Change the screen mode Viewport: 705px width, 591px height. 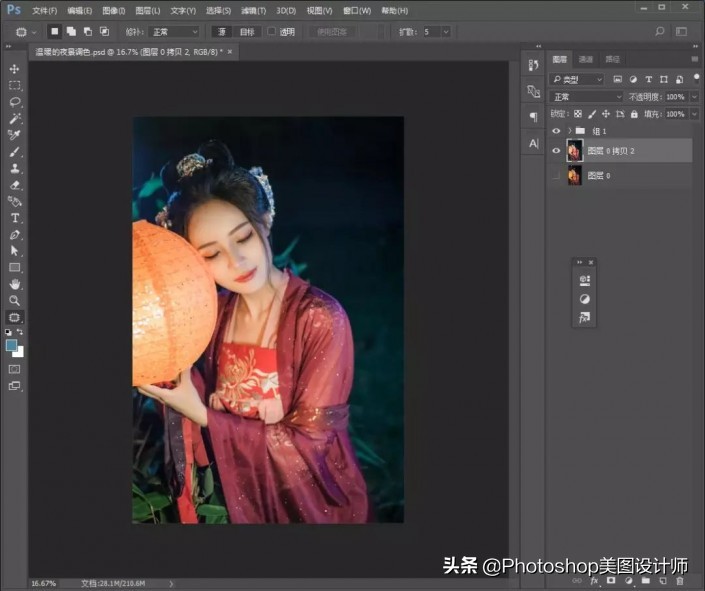pos(14,386)
